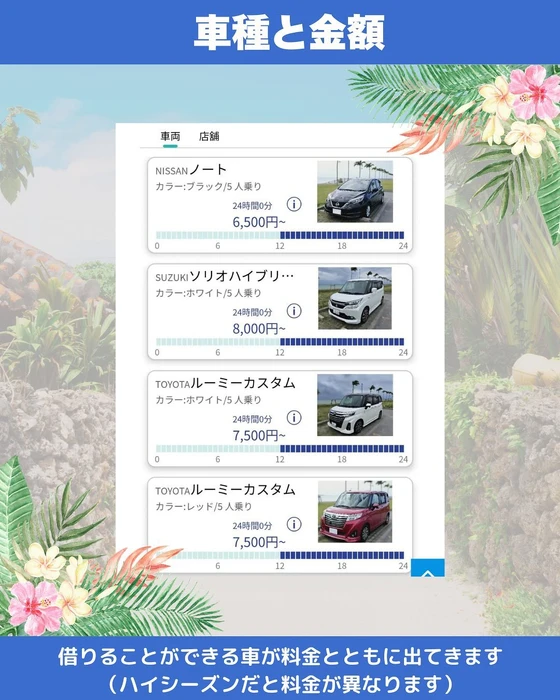Select the NISSAN ノート car title
This screenshot has height=700, width=560.
[x=191, y=170]
